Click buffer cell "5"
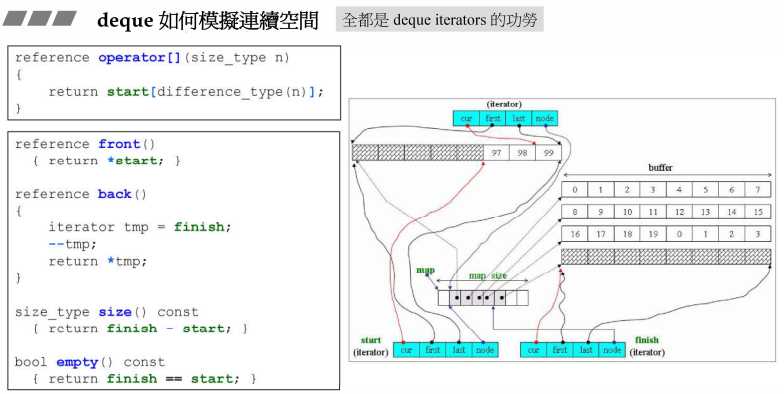Image resolution: width=784 pixels, height=394 pixels. point(706,190)
